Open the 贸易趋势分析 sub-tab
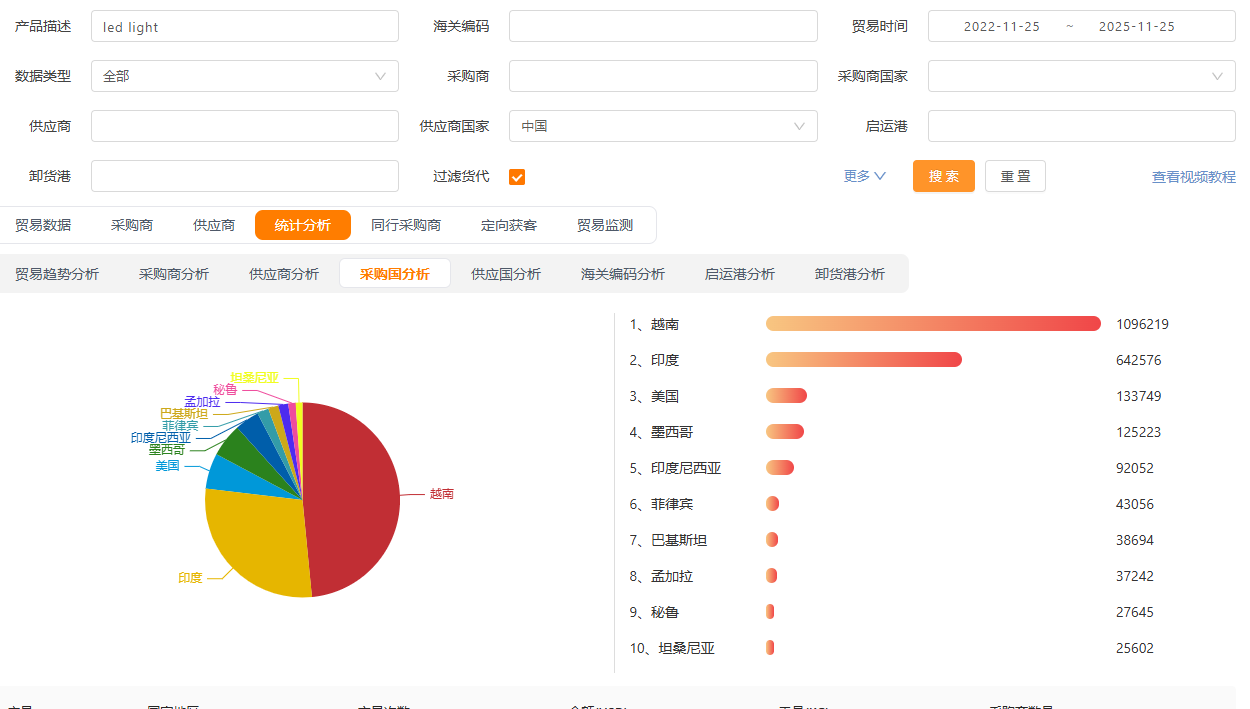 tap(57, 274)
